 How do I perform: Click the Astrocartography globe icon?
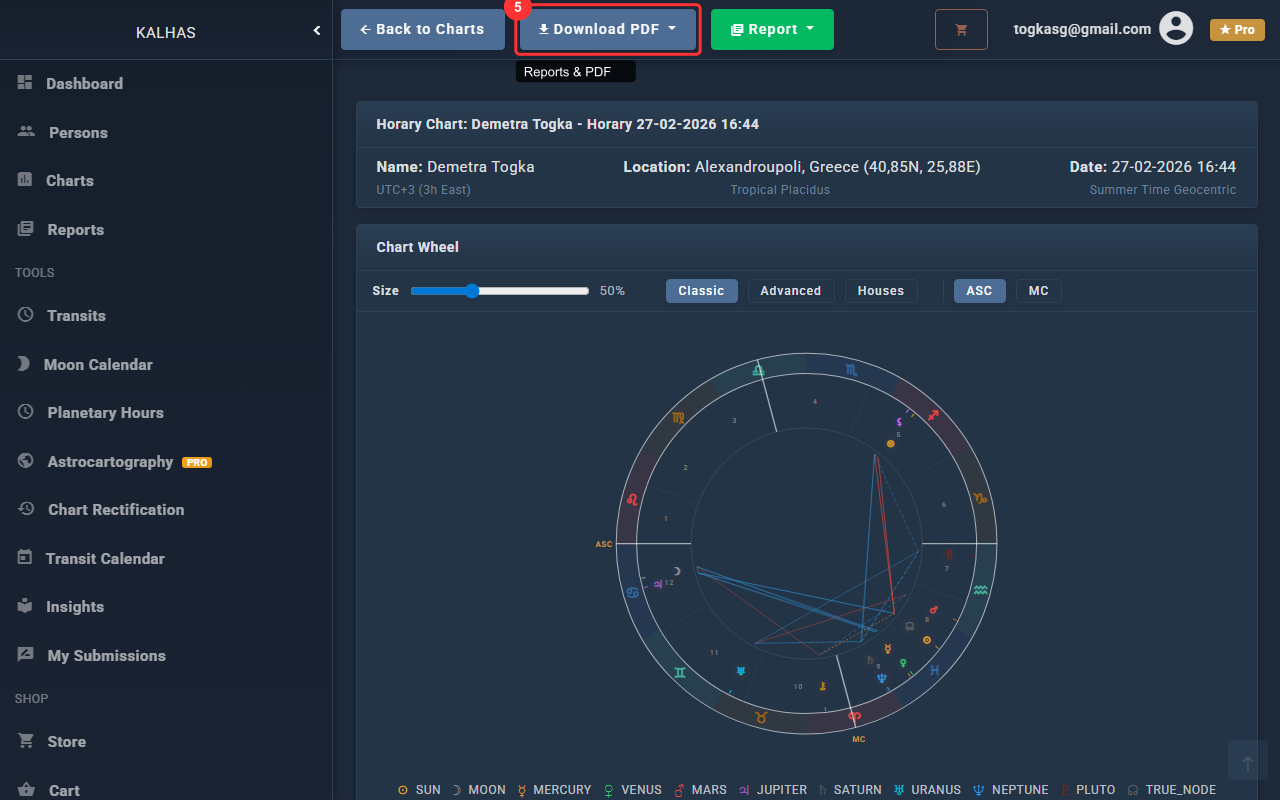pyautogui.click(x=26, y=461)
